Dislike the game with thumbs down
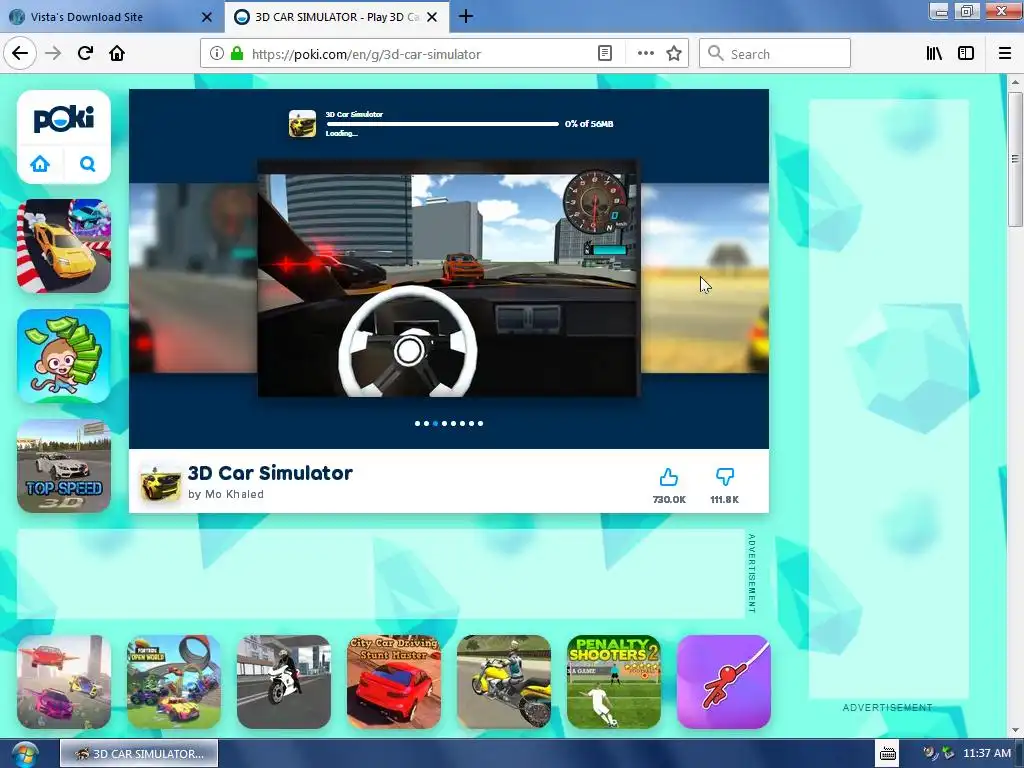Screen dimensions: 1024x768 pyautogui.click(x=725, y=477)
